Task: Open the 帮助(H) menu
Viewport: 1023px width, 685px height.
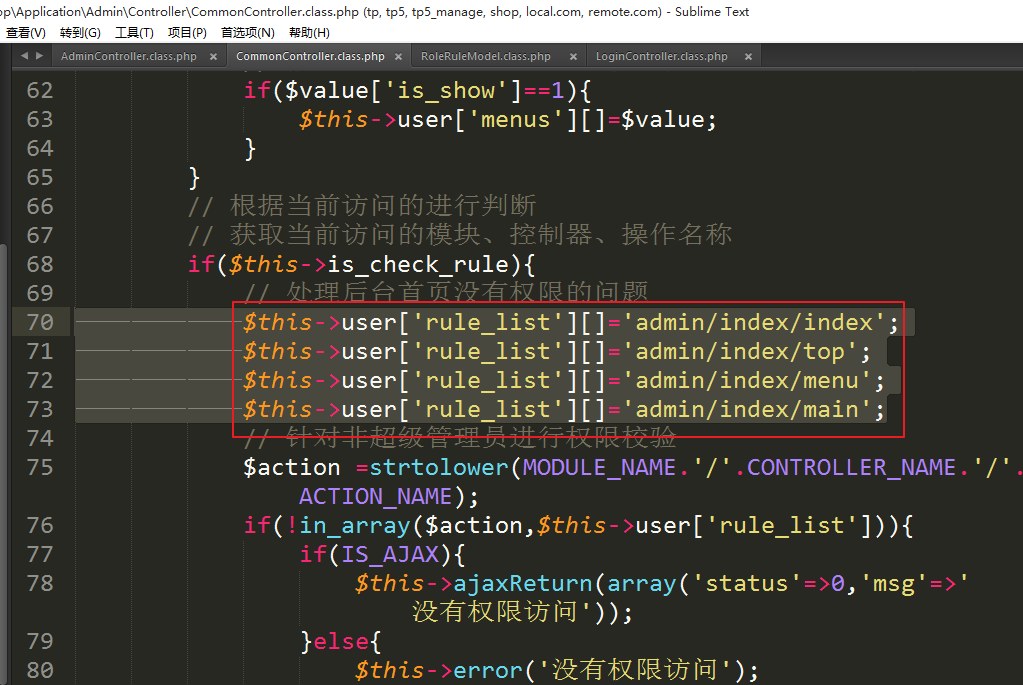Action: (309, 33)
